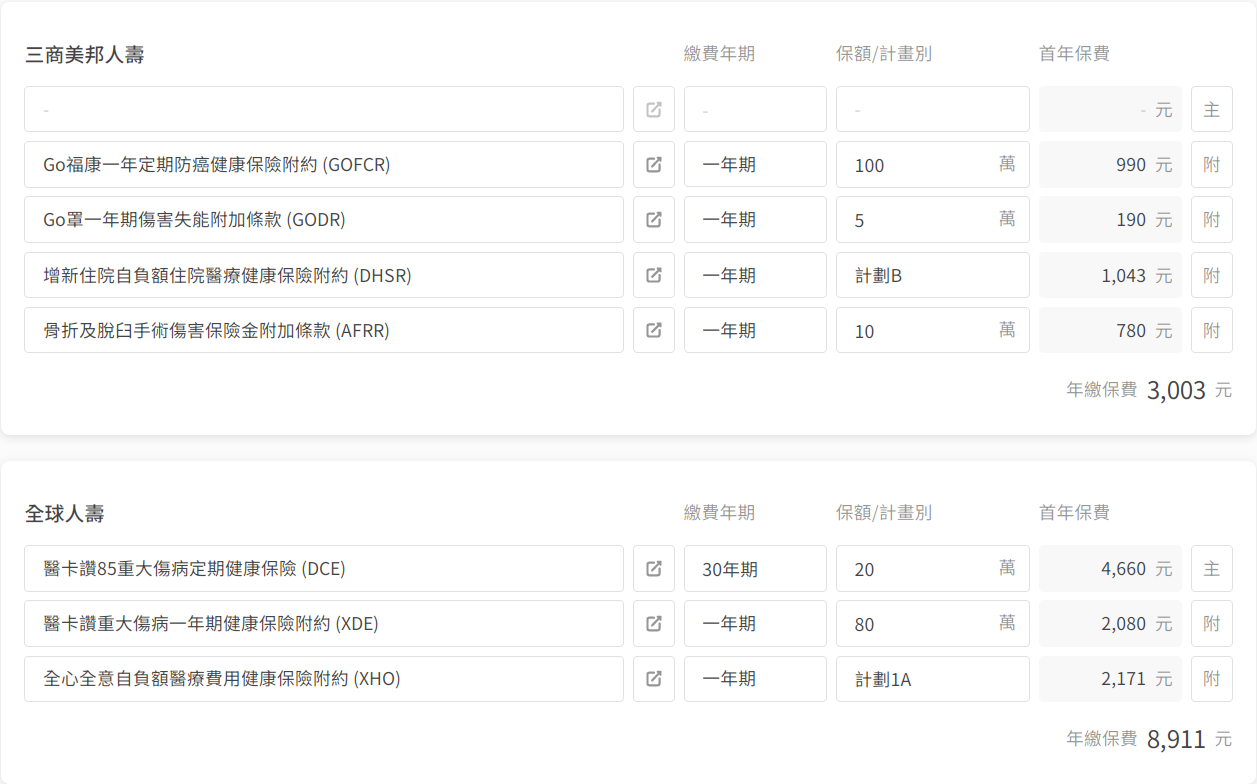This screenshot has height=784, width=1257.
Task: Click the 附 tag on XHO row
Action: tap(1212, 679)
